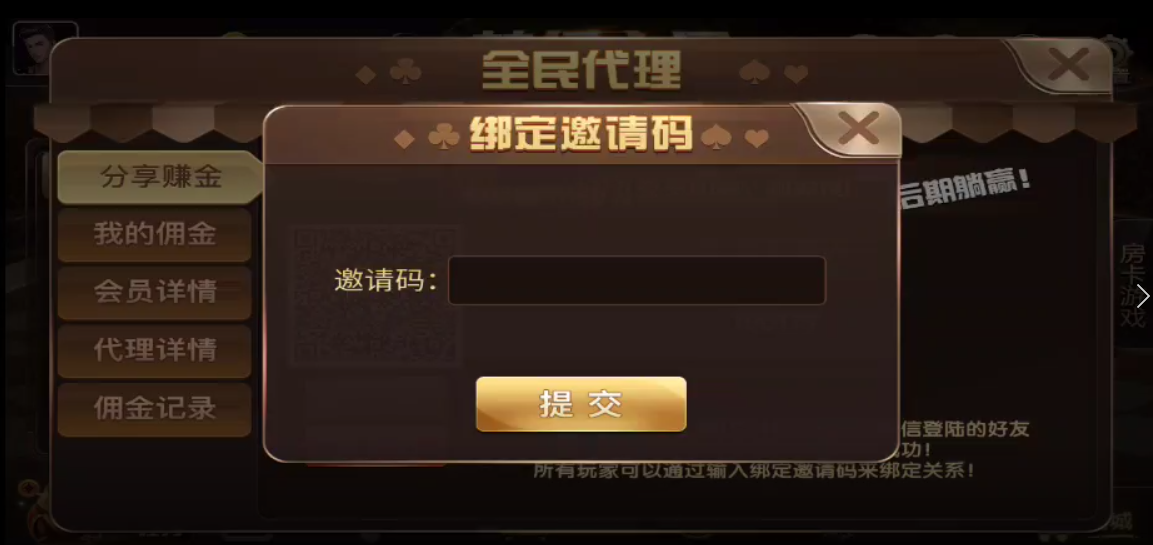Open the 房卡游戏 side tab
The width and height of the screenshot is (1153, 545).
1132,286
